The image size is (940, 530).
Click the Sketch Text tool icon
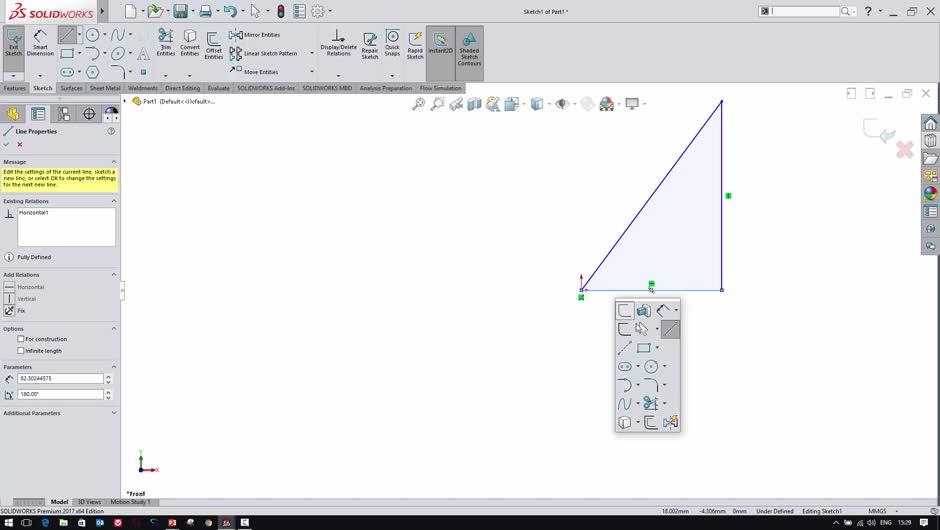(x=143, y=54)
